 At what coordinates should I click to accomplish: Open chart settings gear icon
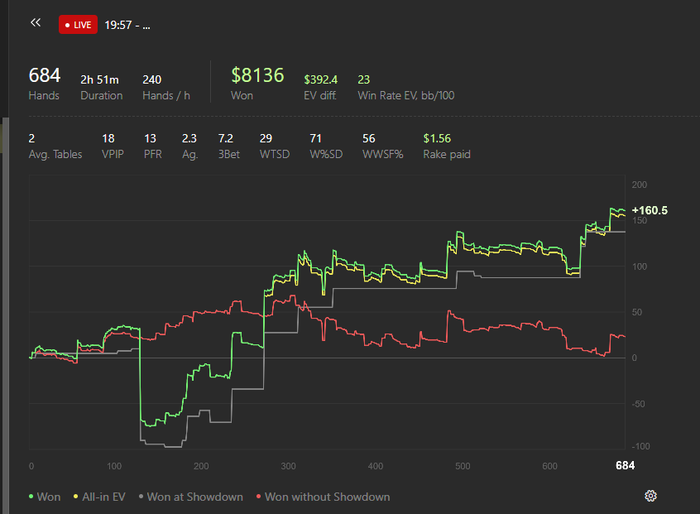[x=650, y=496]
